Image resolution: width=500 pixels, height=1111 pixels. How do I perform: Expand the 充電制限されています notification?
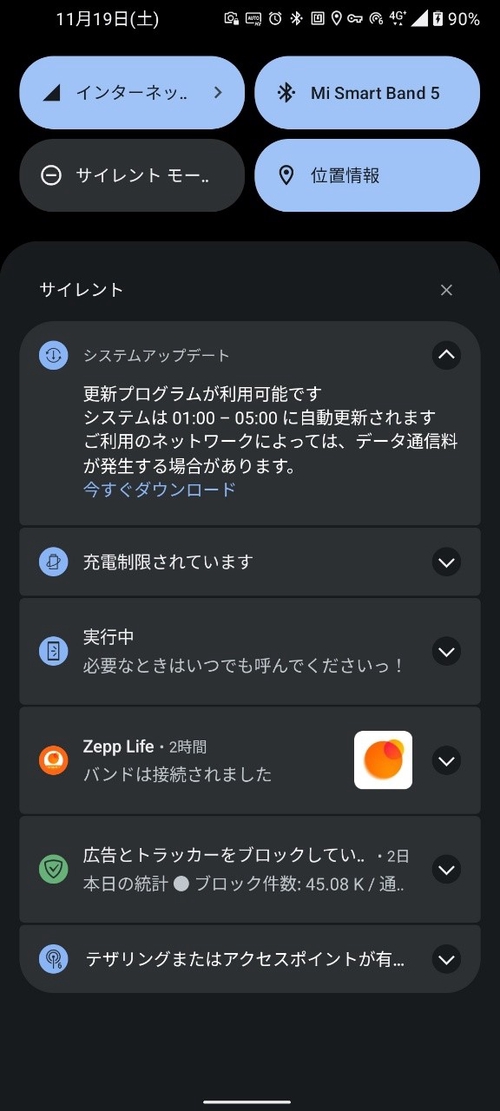[446, 563]
